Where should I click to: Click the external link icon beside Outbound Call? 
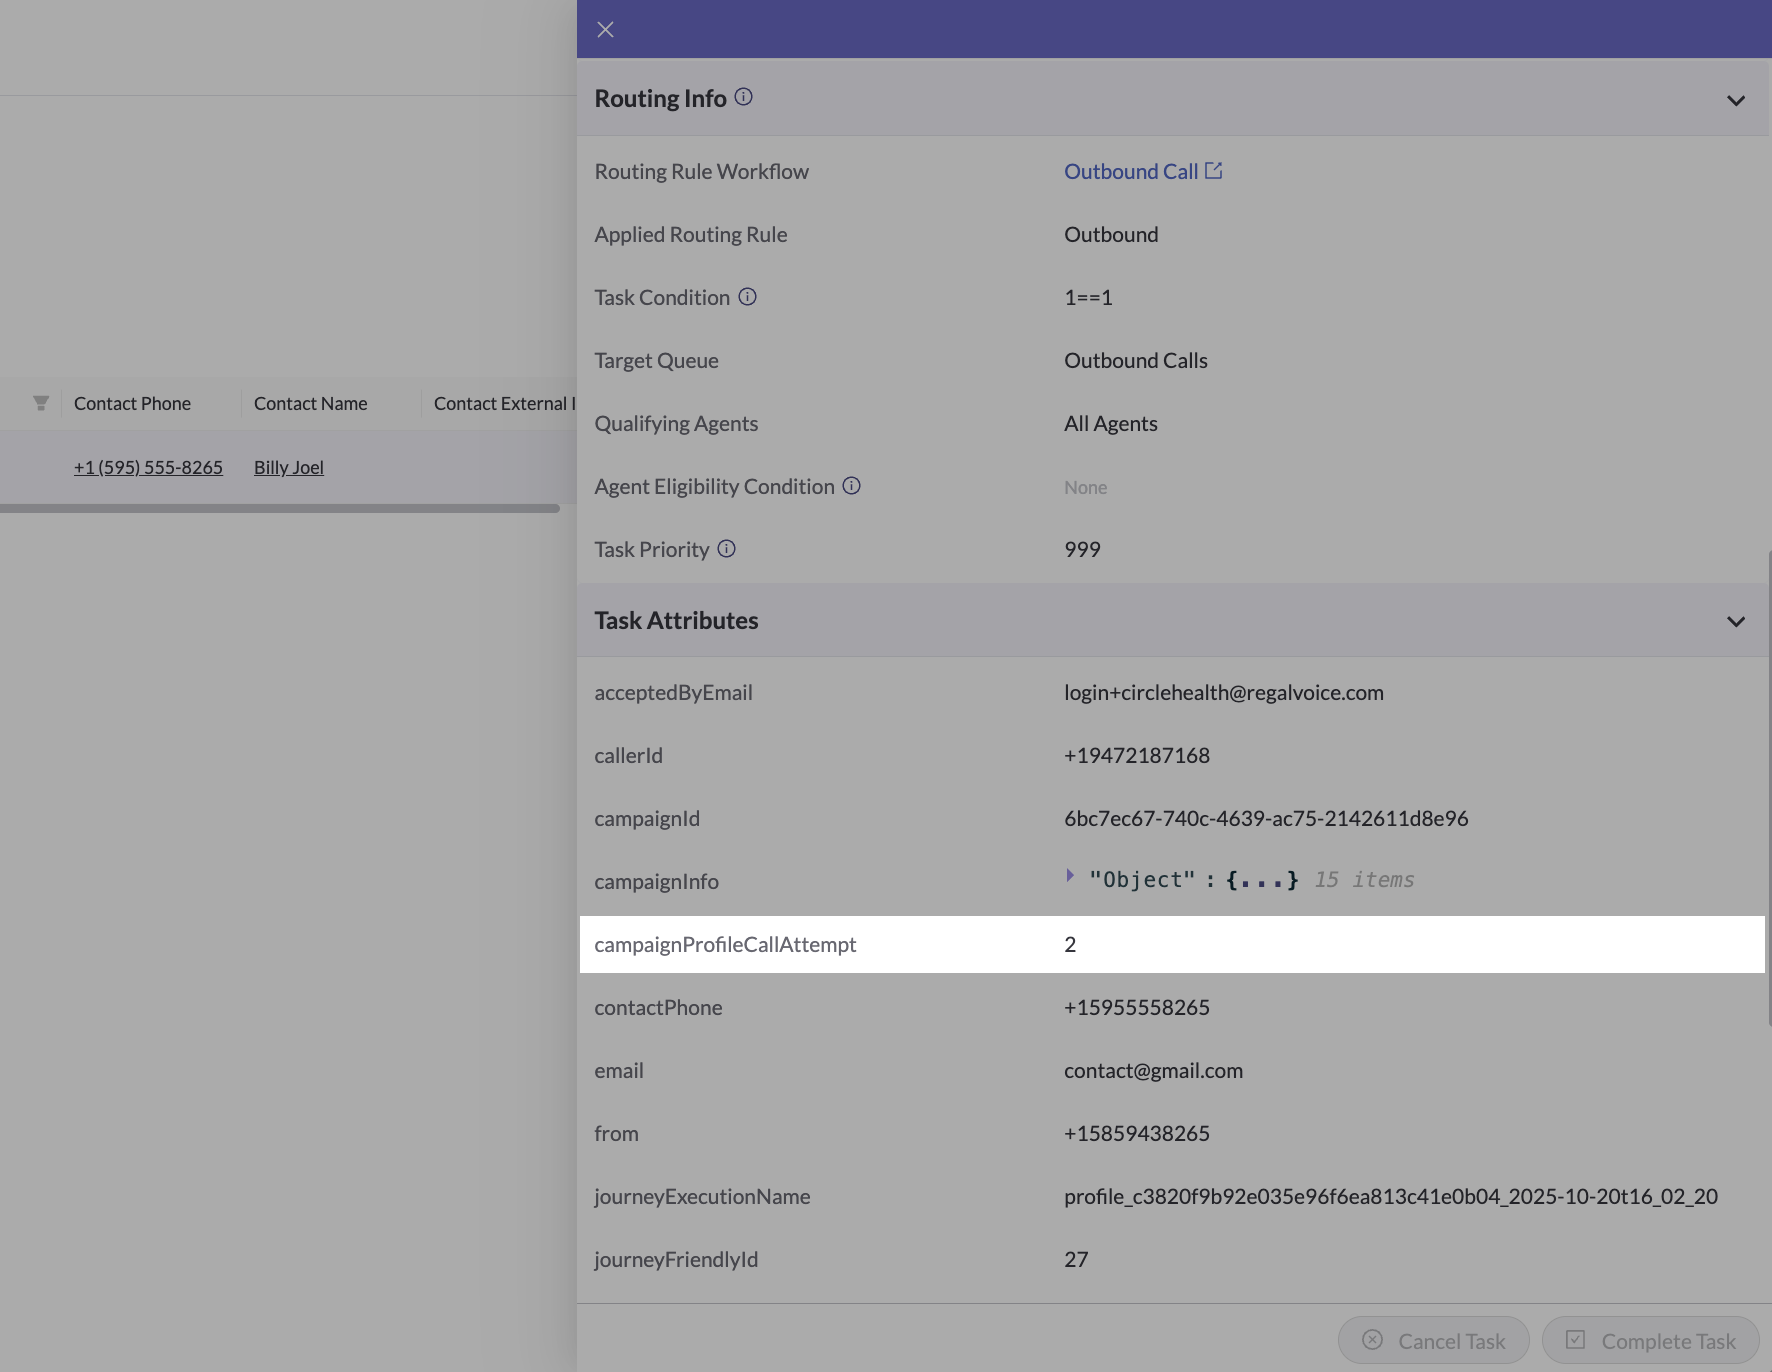tap(1214, 171)
